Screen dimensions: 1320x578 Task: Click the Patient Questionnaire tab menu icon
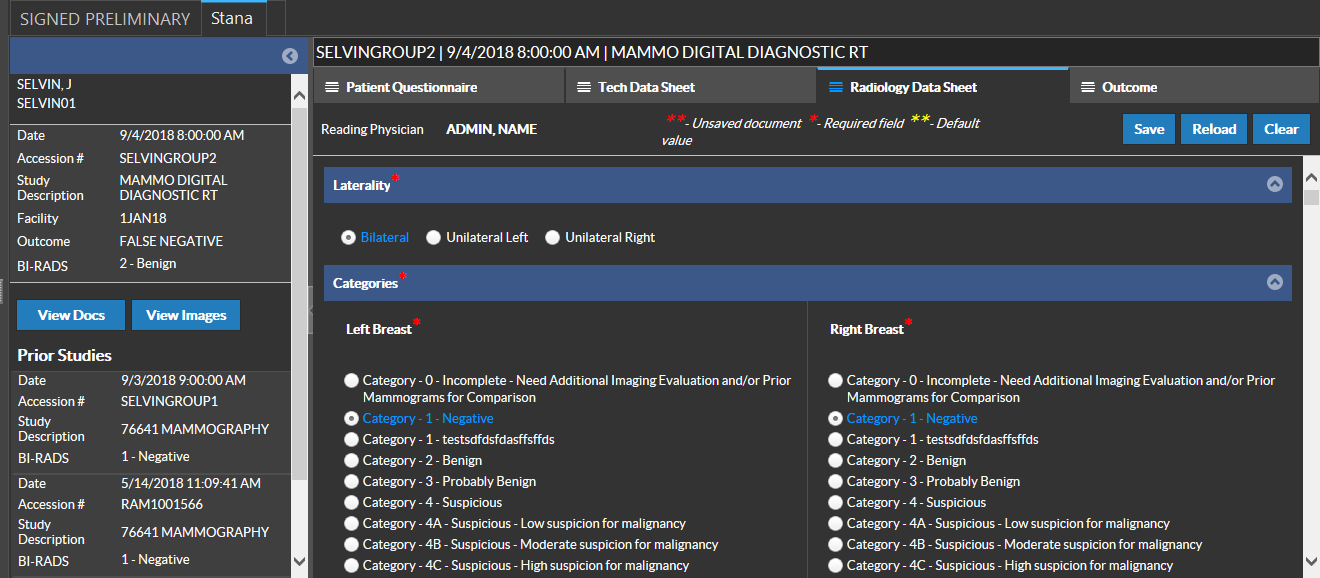tap(332, 87)
